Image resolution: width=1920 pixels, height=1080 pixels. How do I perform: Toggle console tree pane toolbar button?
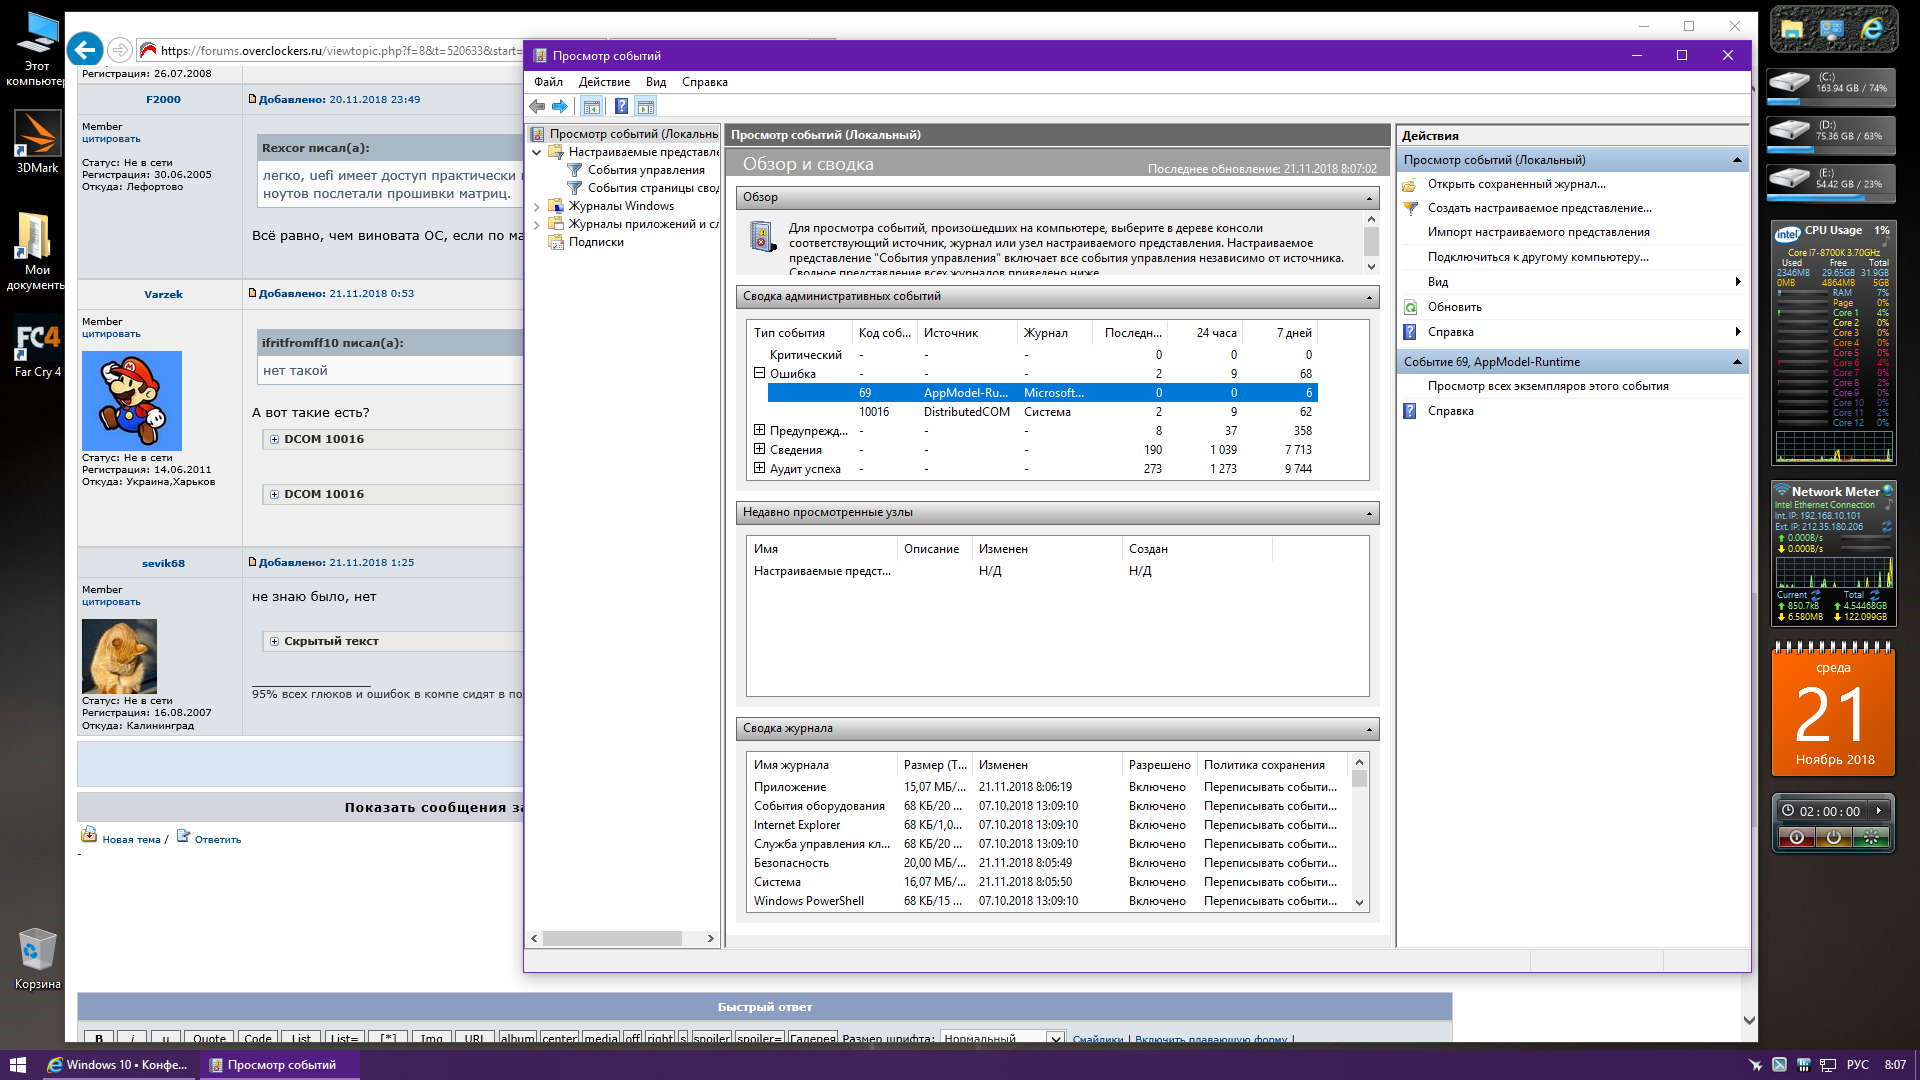591,106
